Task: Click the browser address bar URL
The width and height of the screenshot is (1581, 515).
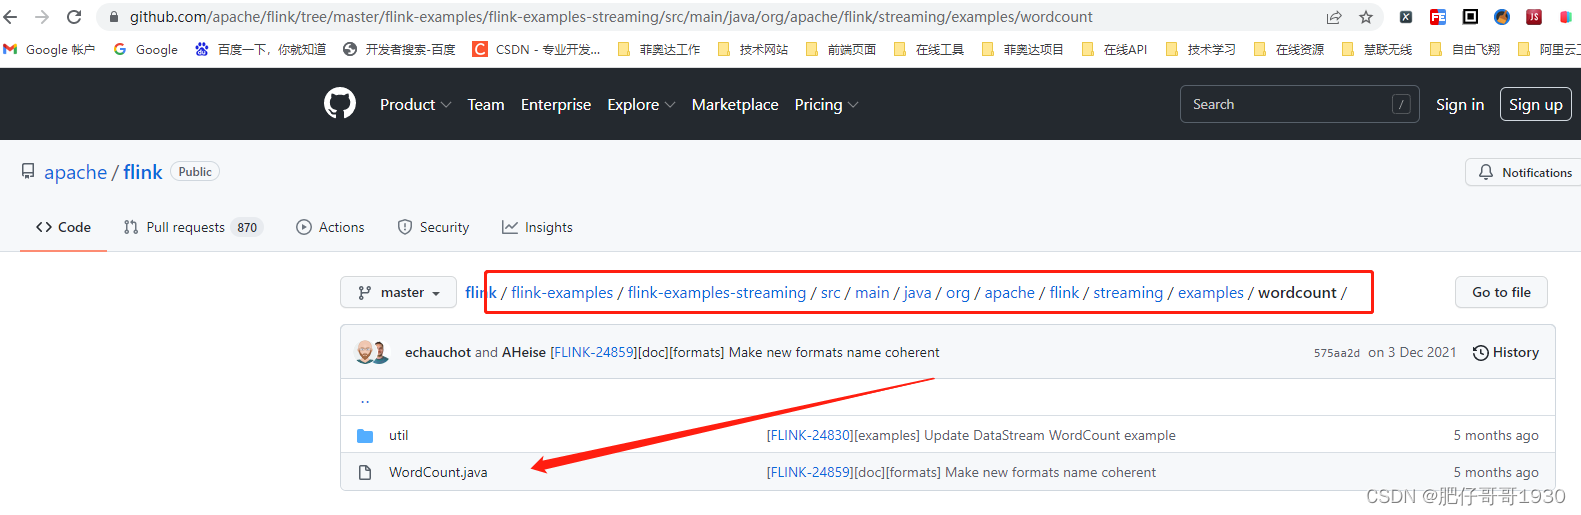Action: point(611,17)
